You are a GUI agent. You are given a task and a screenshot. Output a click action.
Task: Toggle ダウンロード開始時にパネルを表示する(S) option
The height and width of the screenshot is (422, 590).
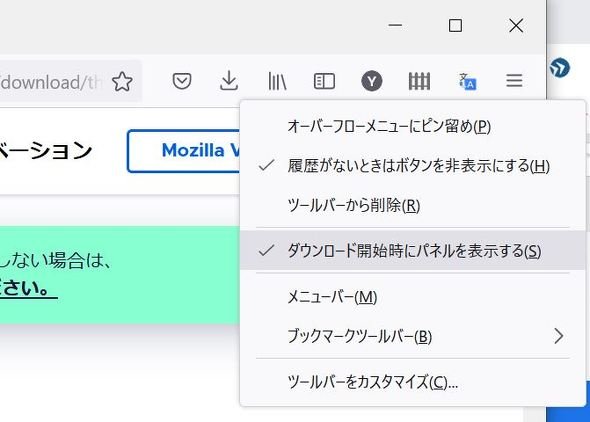click(413, 250)
